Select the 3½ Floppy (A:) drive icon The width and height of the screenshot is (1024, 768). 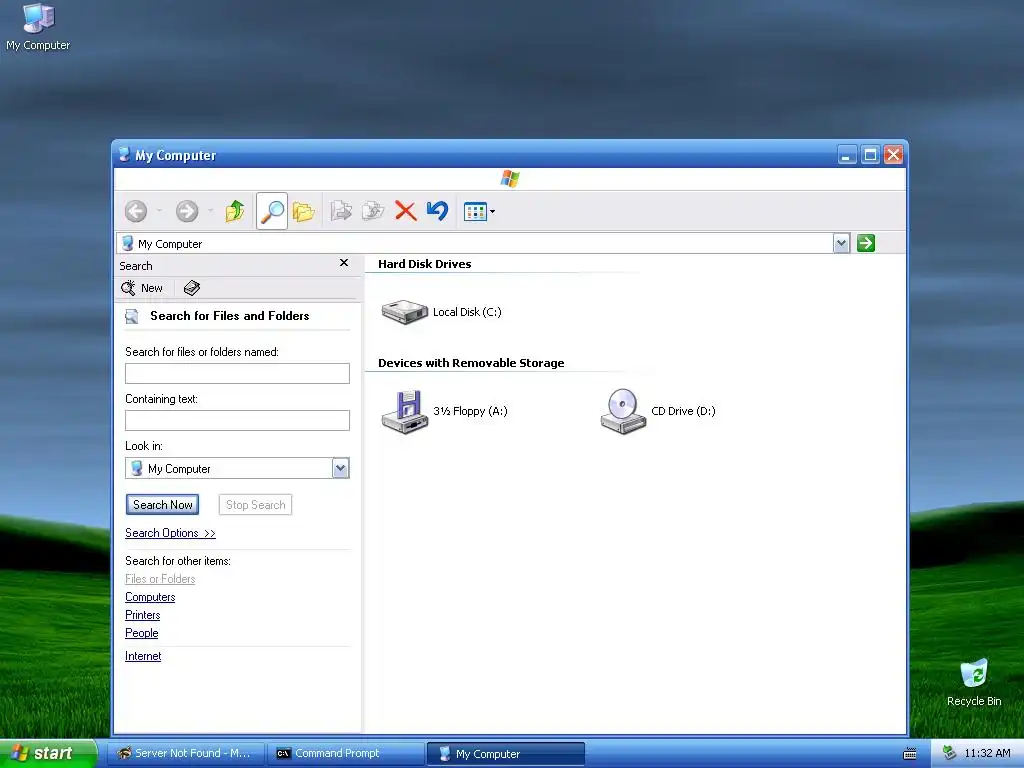[x=405, y=411]
